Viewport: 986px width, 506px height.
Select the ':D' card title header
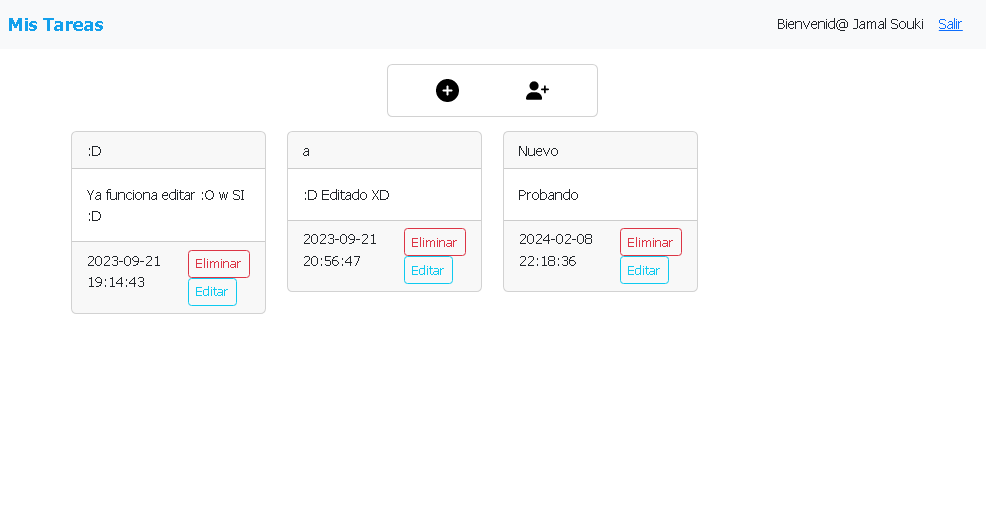[169, 150]
